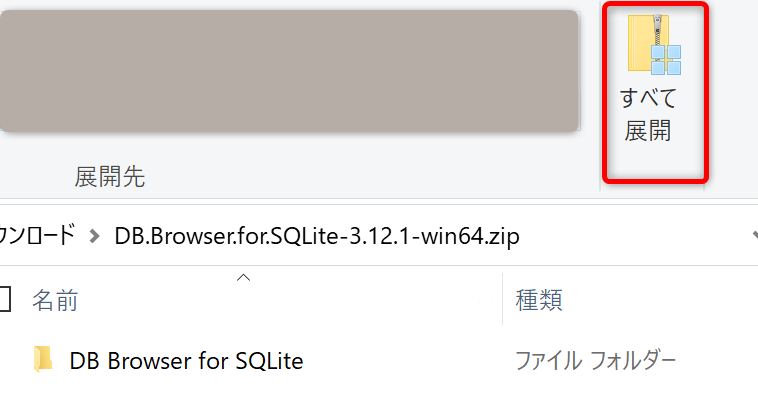Sort the list by the 種類 column header

[x=539, y=300]
